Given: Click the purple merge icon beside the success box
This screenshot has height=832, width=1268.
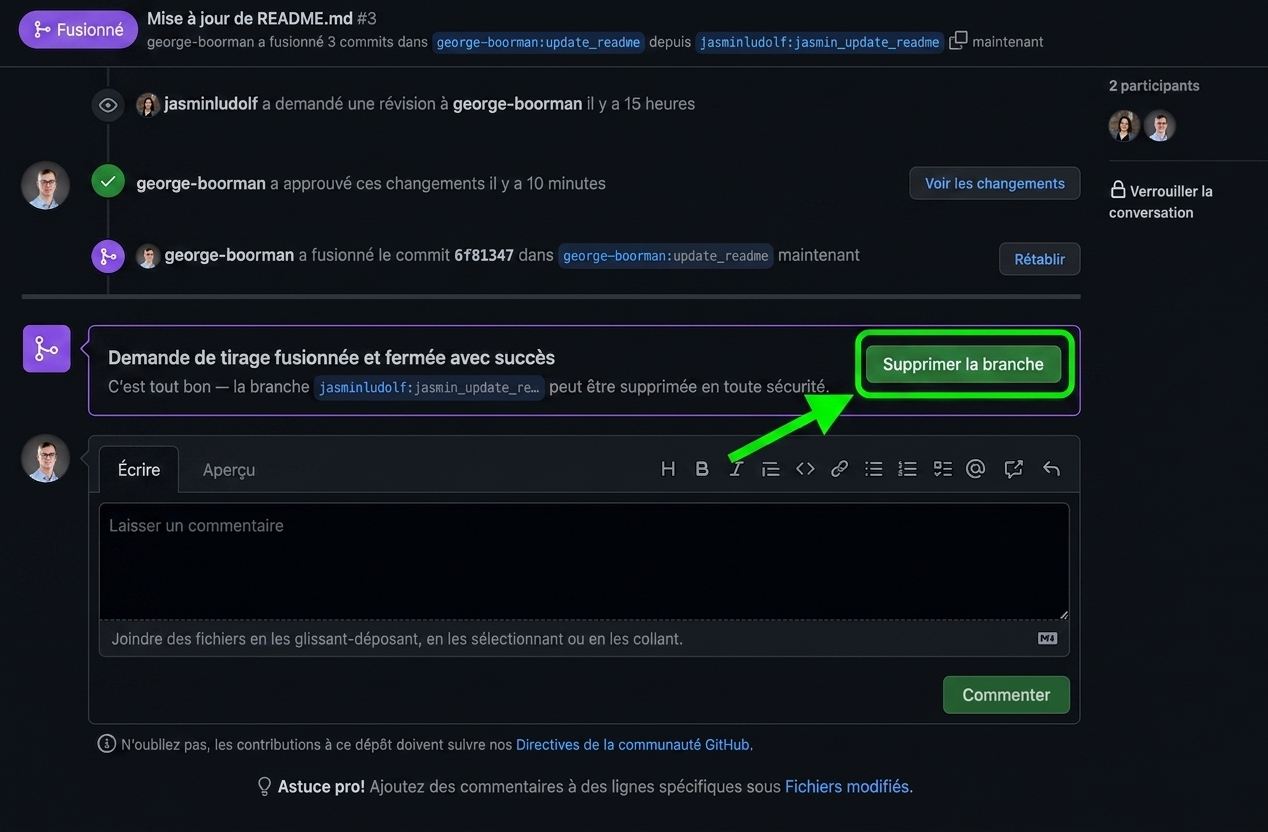Looking at the screenshot, I should click(x=46, y=348).
